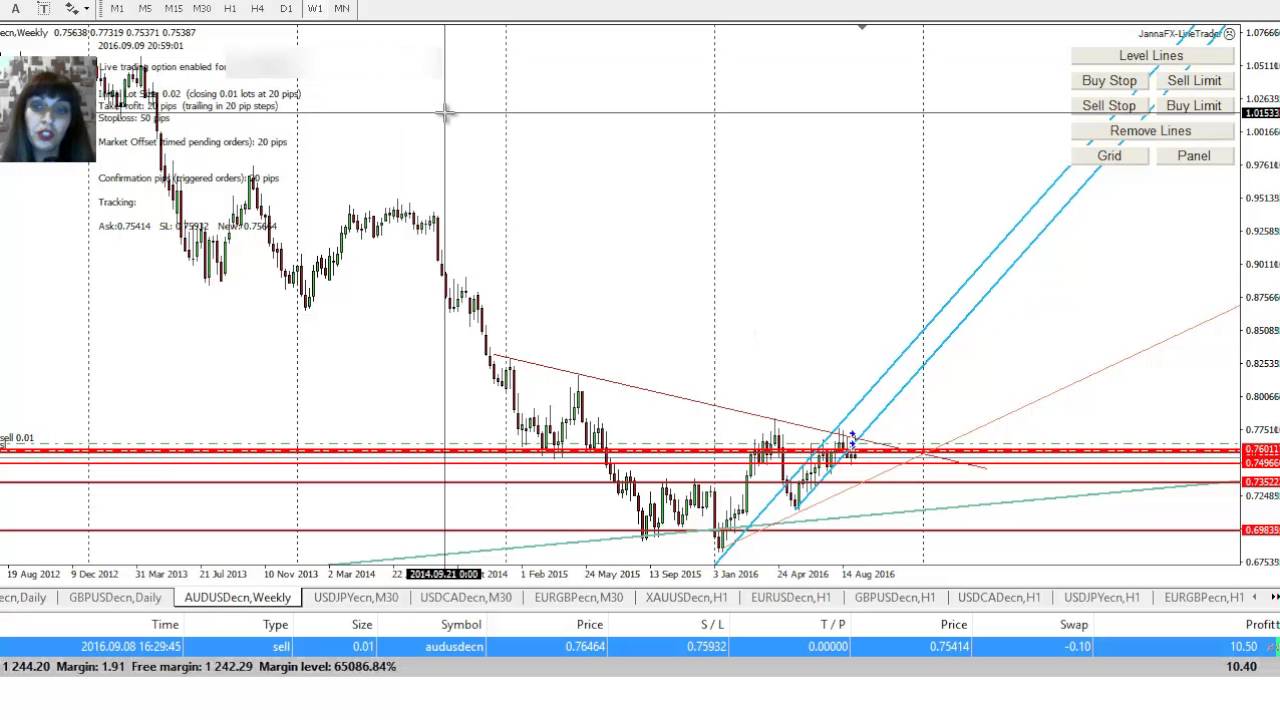
Task: Open the arrows objects tool
Action: tap(72, 8)
